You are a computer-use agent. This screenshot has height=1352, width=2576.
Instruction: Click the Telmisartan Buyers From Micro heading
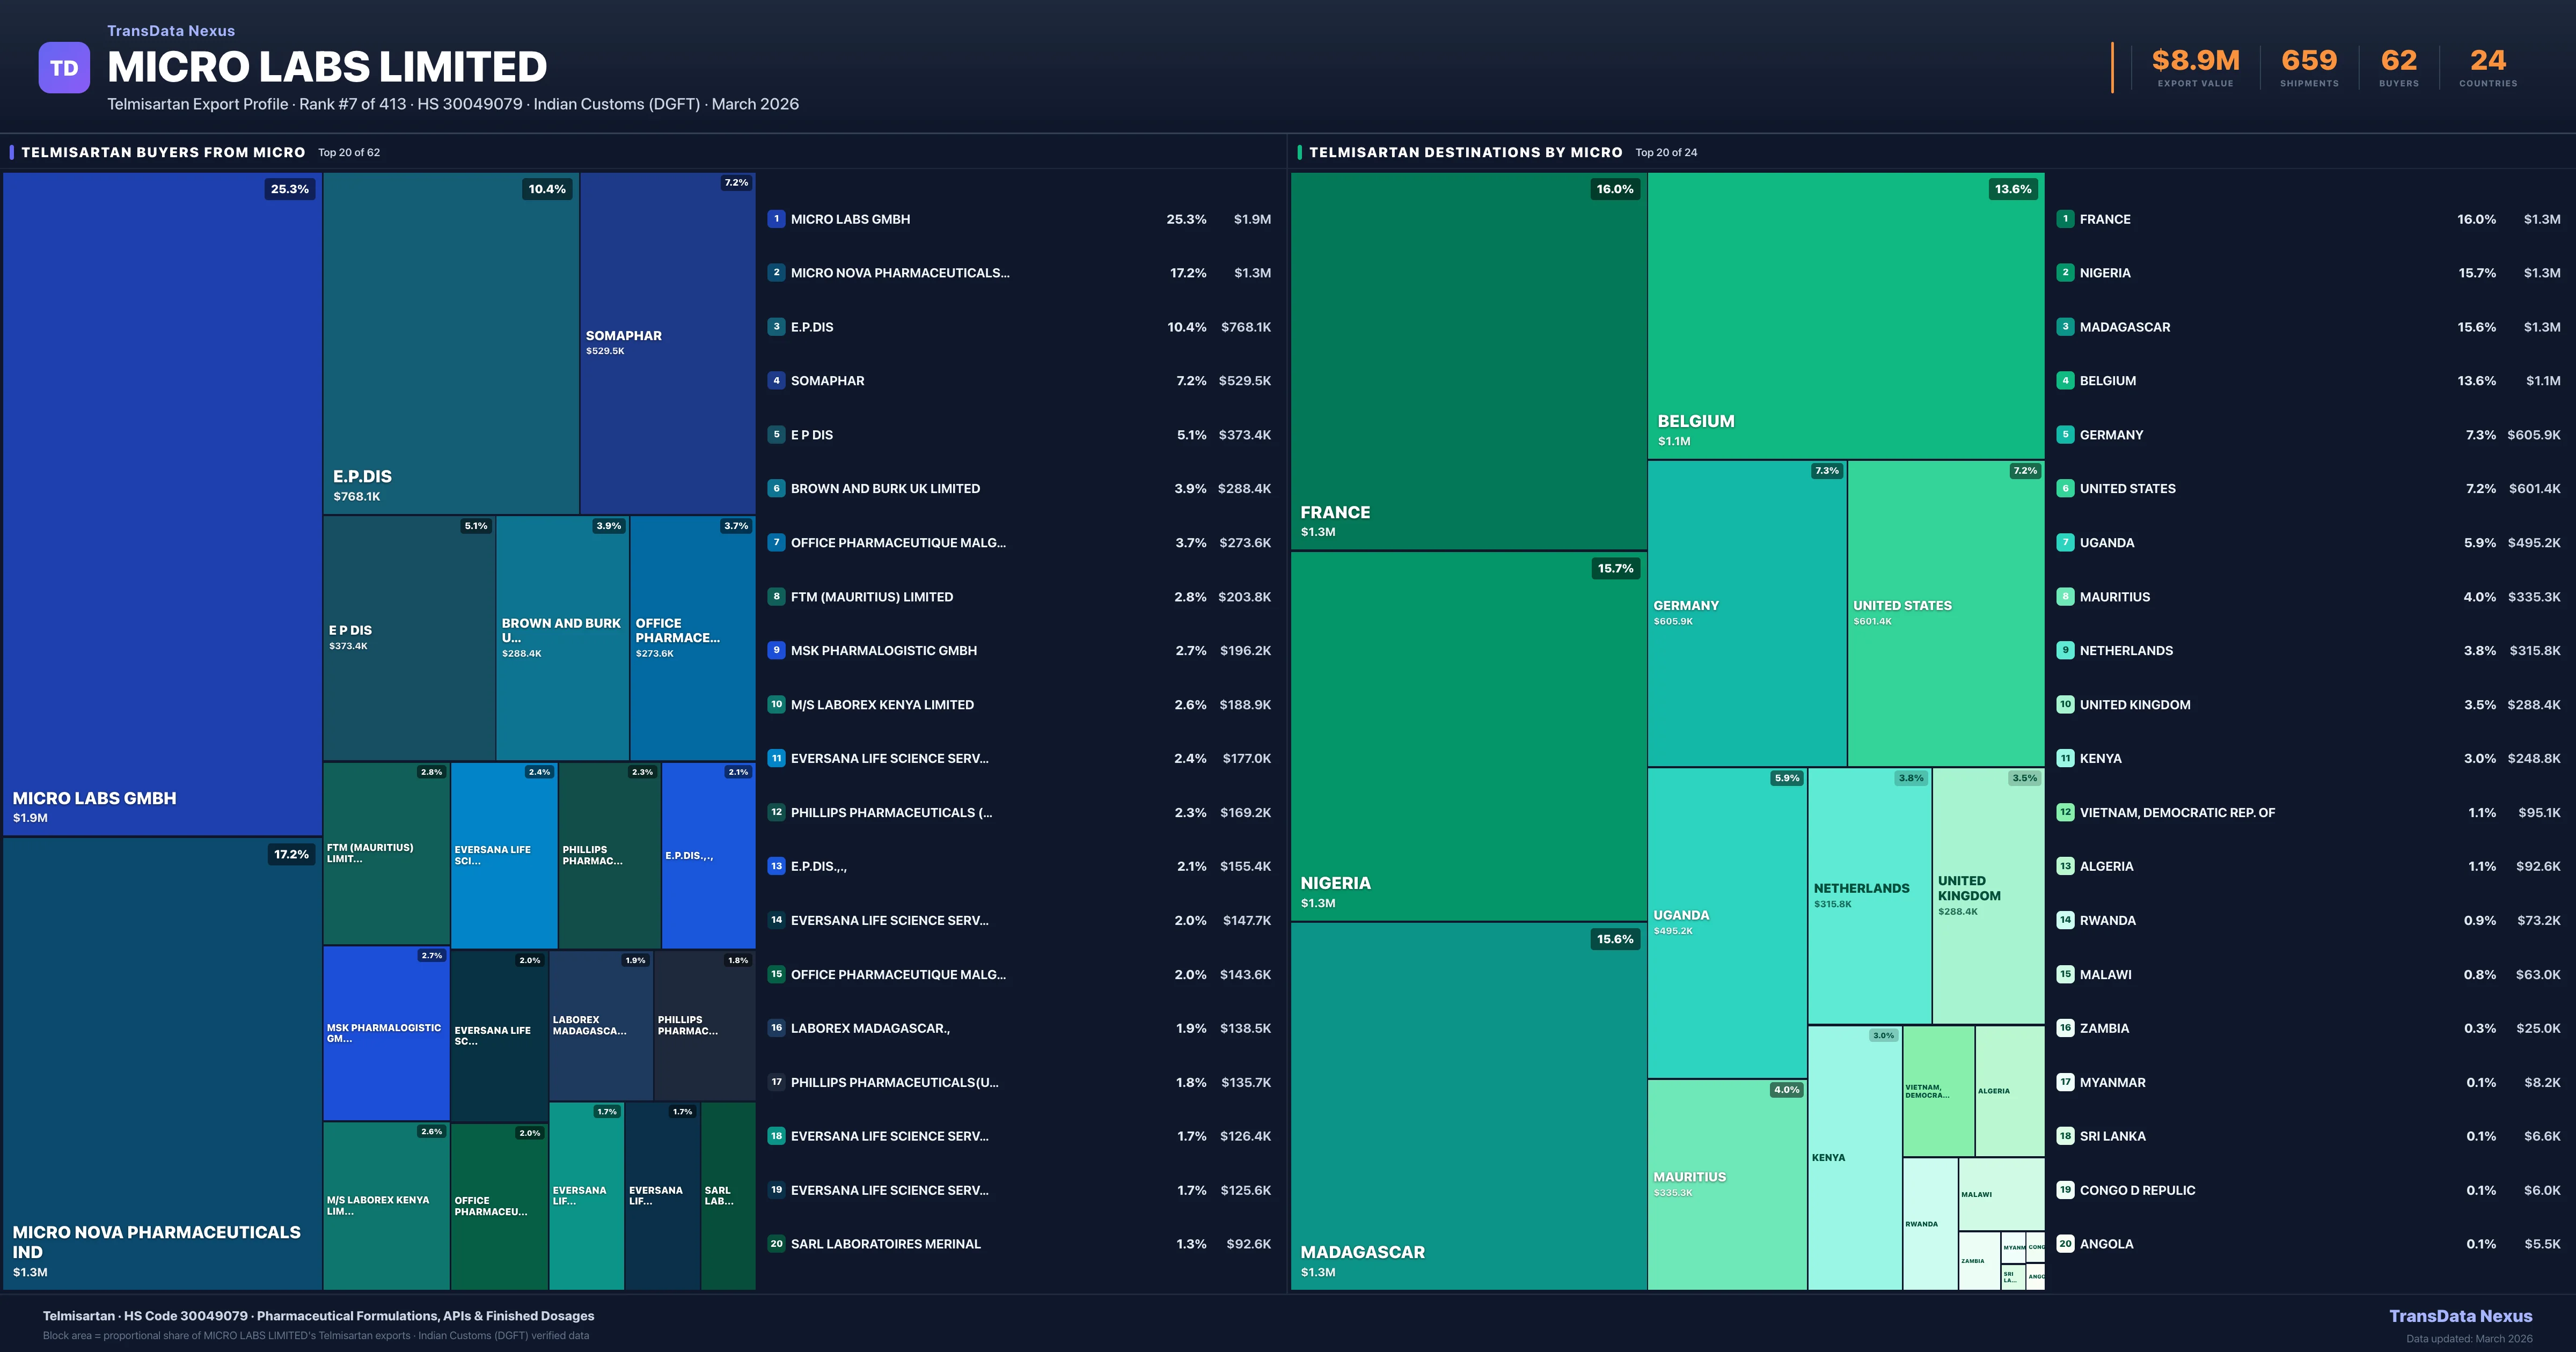[x=163, y=153]
